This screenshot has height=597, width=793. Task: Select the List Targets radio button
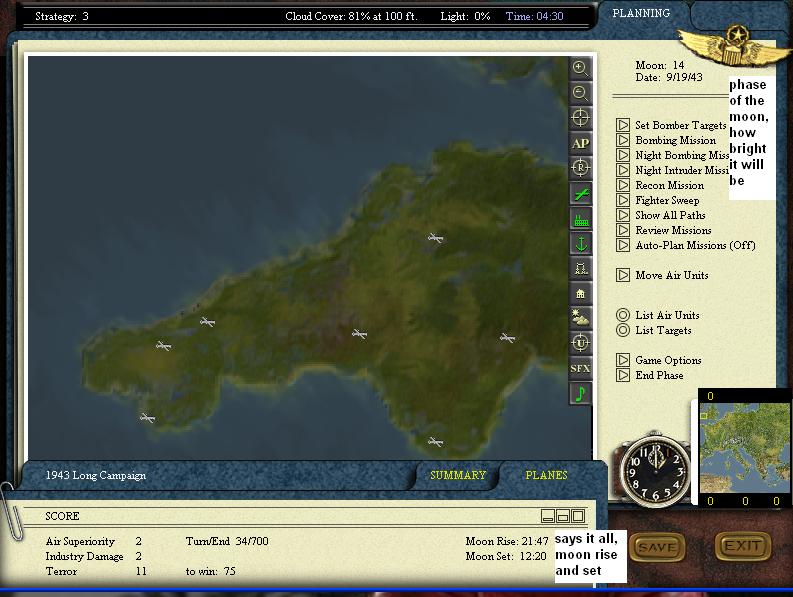[623, 330]
